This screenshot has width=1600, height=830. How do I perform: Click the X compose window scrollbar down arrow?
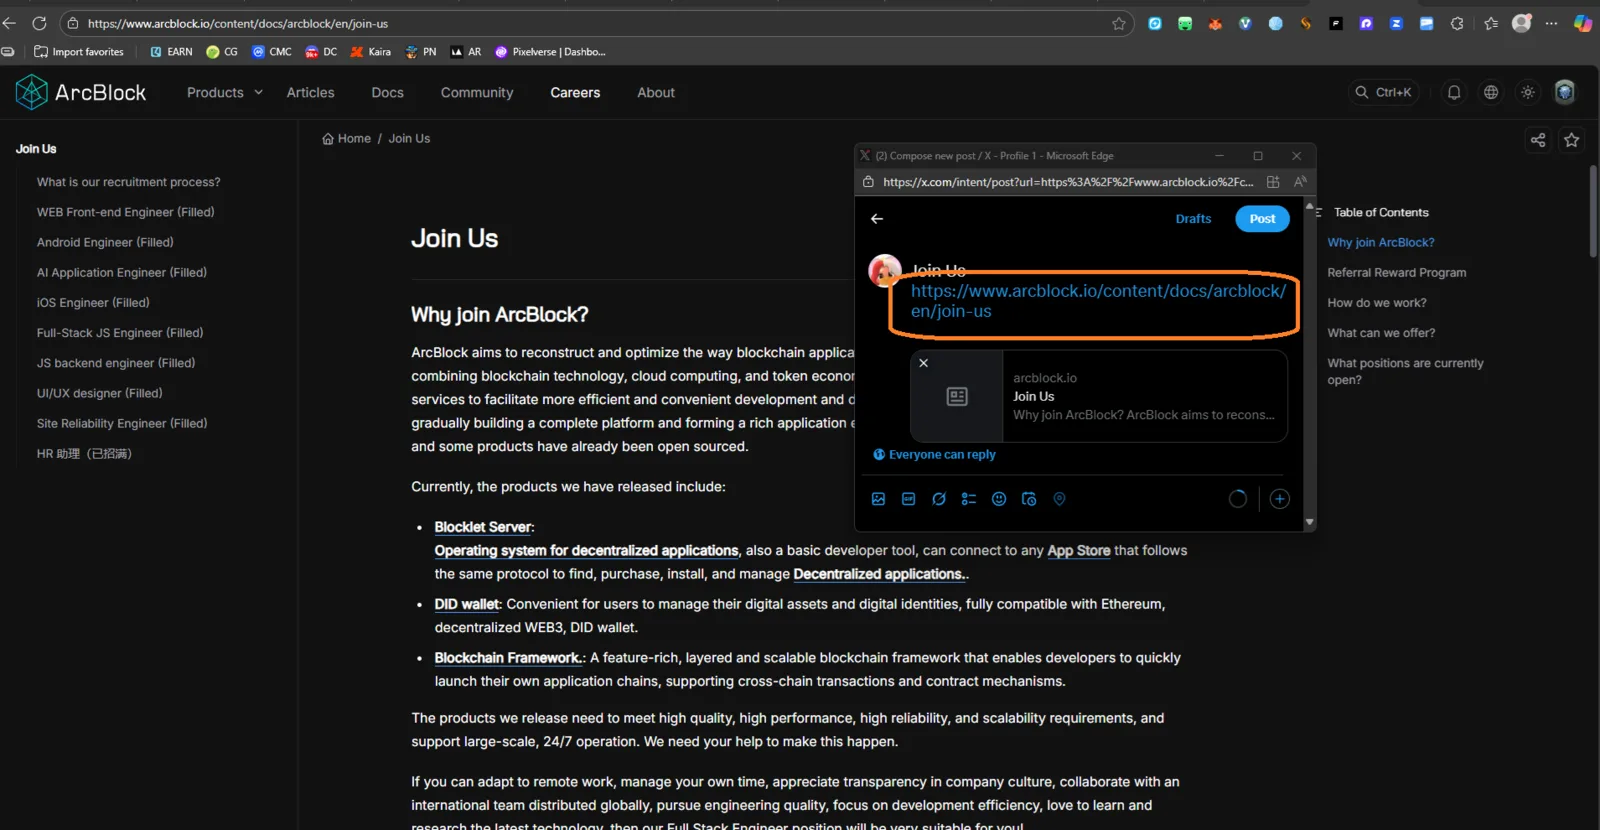pos(1309,522)
